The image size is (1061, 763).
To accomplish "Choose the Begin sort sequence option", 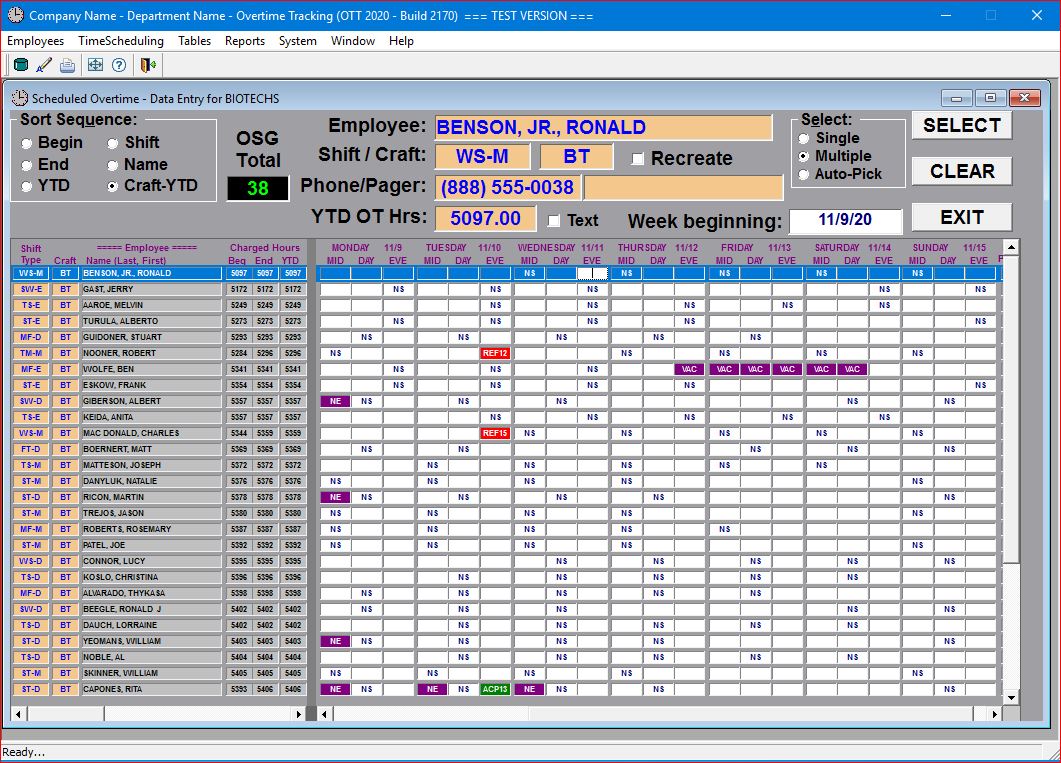I will tap(27, 143).
